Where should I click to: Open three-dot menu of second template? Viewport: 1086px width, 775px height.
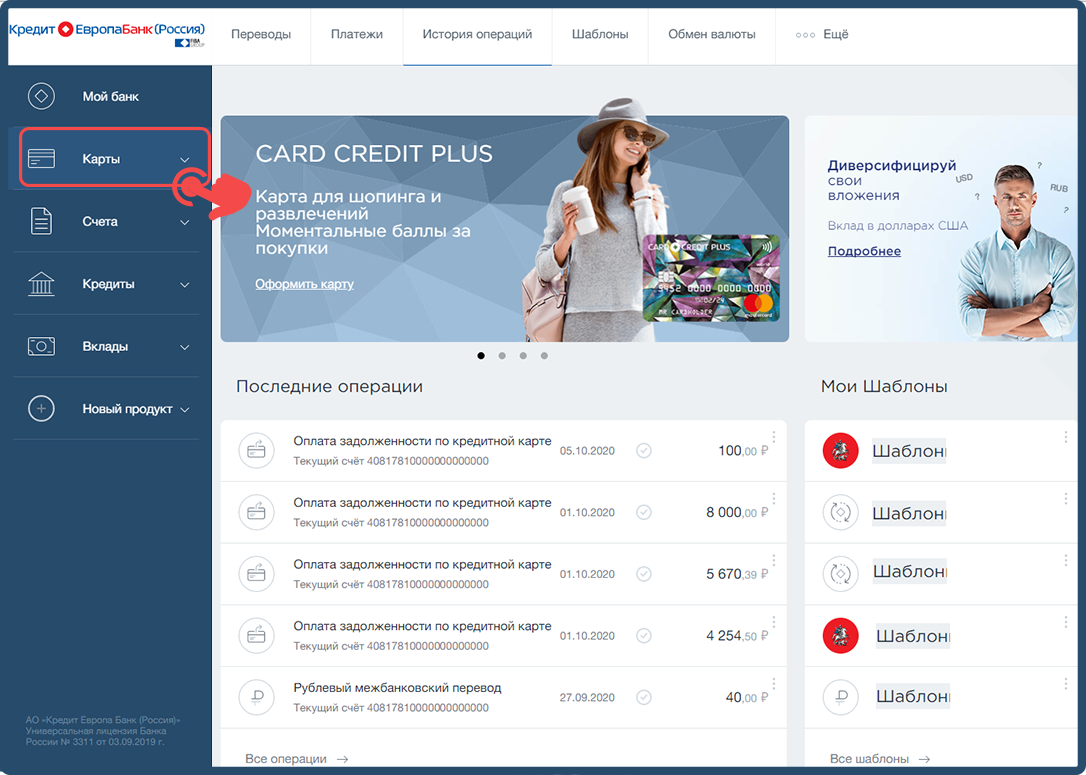[1065, 499]
